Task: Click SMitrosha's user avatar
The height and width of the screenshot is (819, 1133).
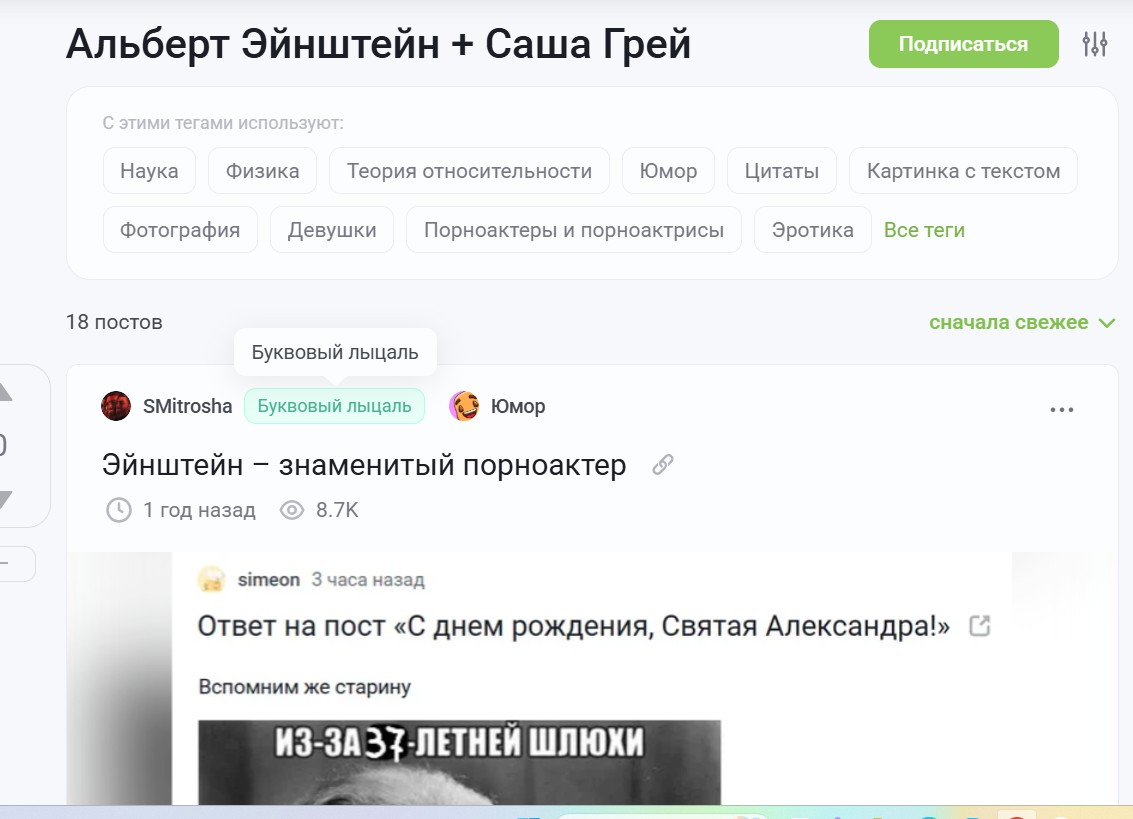Action: [116, 406]
